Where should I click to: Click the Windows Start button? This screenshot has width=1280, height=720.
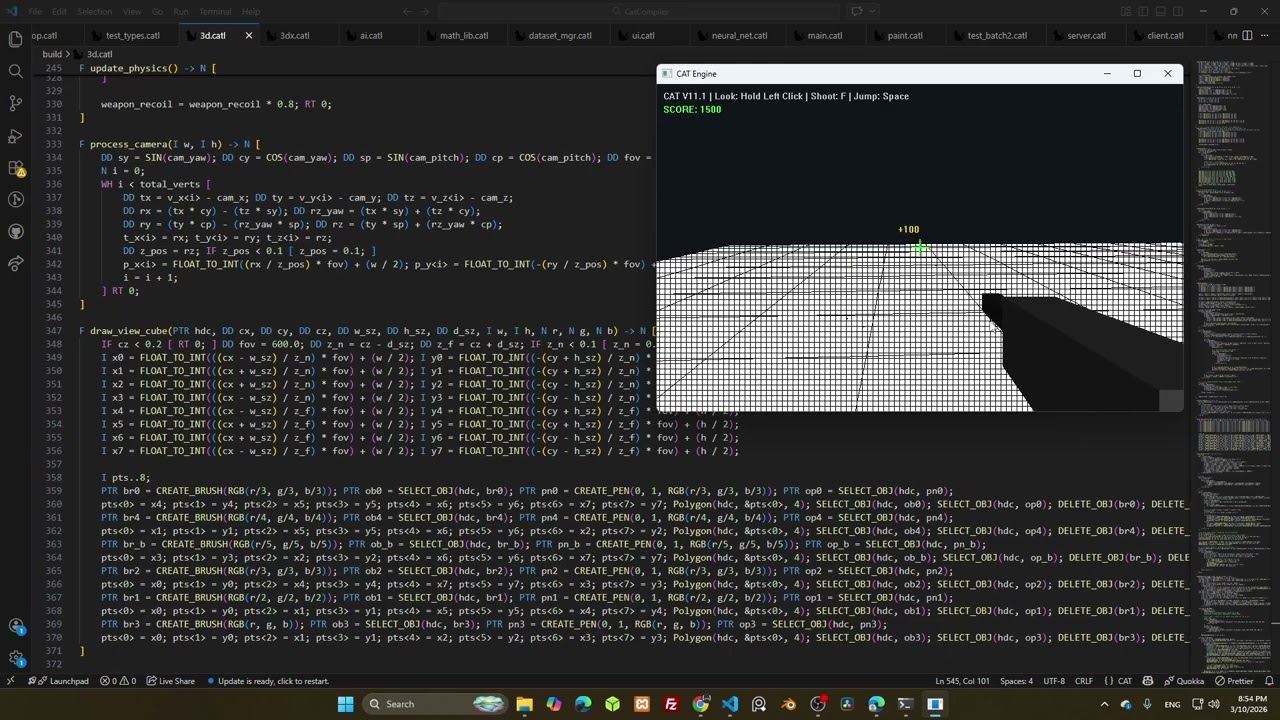pyautogui.click(x=345, y=704)
